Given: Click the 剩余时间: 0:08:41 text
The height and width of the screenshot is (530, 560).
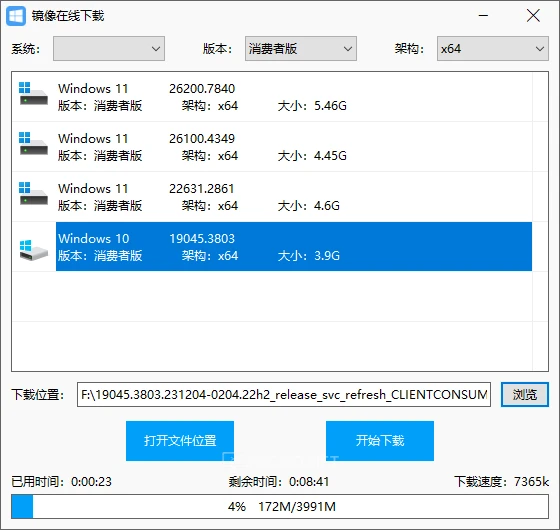Looking at the screenshot, I should pos(279,482).
